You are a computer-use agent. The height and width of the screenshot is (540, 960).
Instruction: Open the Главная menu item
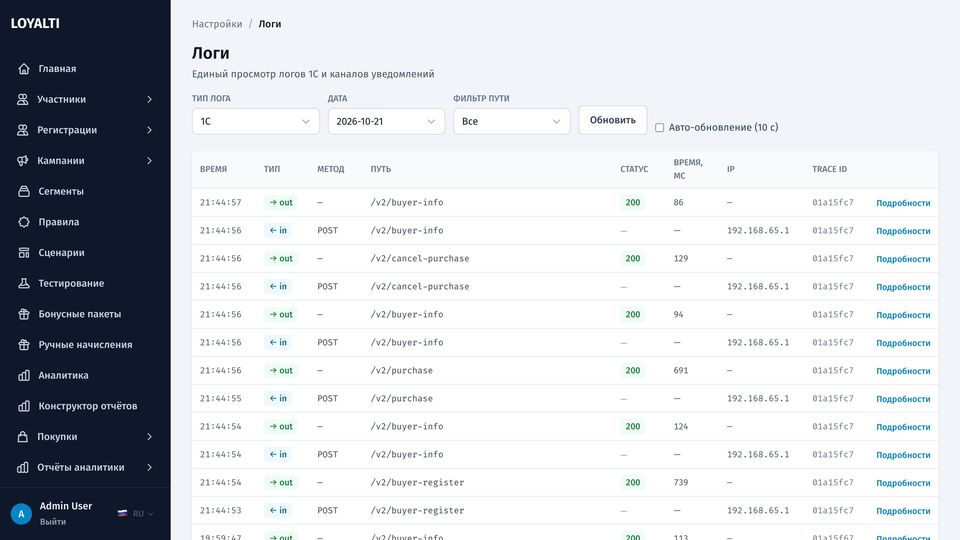pyautogui.click(x=85, y=69)
